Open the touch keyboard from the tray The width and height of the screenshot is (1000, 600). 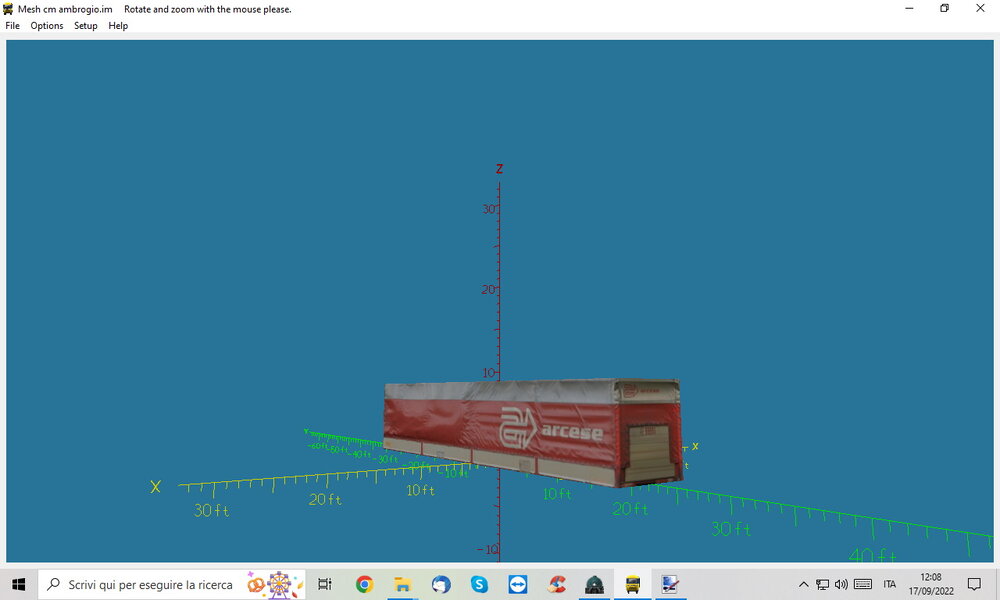(x=863, y=584)
